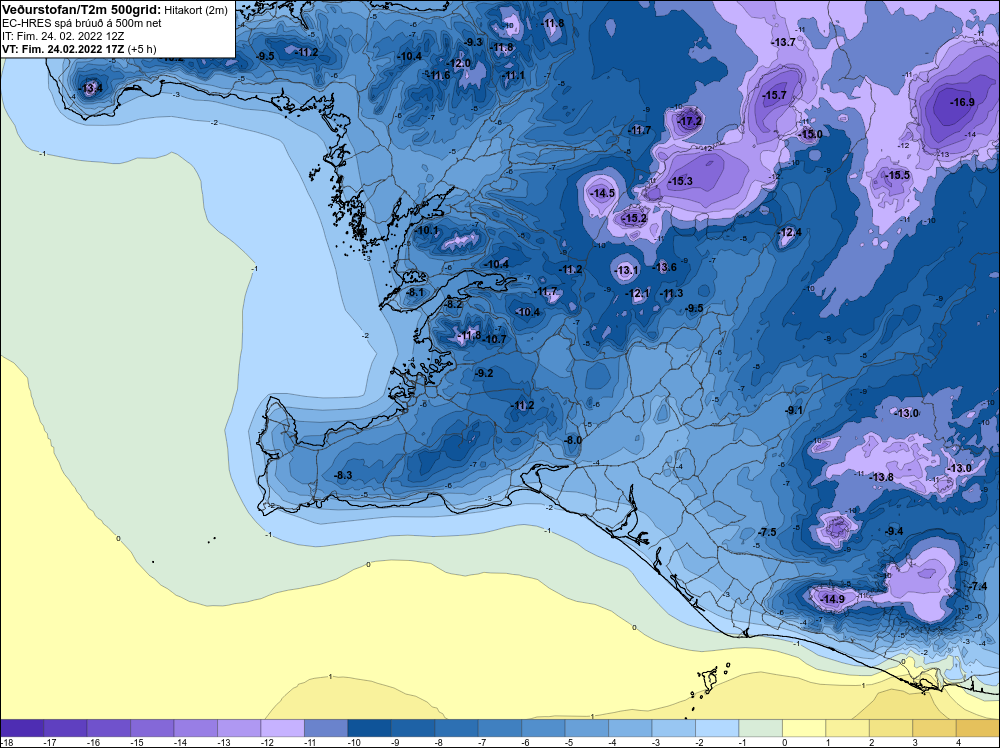This screenshot has width=1000, height=748.
Task: Click the -7.5 temperature label
Action: click(767, 532)
